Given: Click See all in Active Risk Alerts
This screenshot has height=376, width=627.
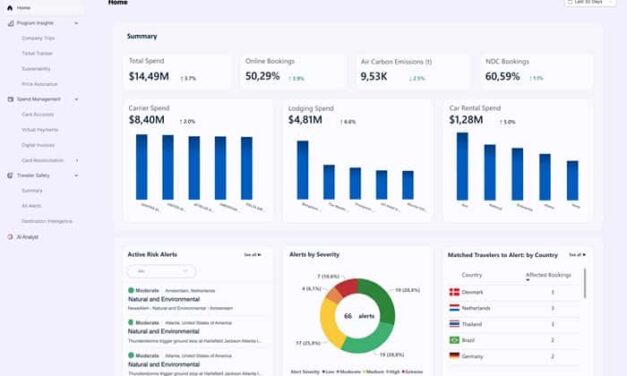Looking at the screenshot, I should (252, 255).
